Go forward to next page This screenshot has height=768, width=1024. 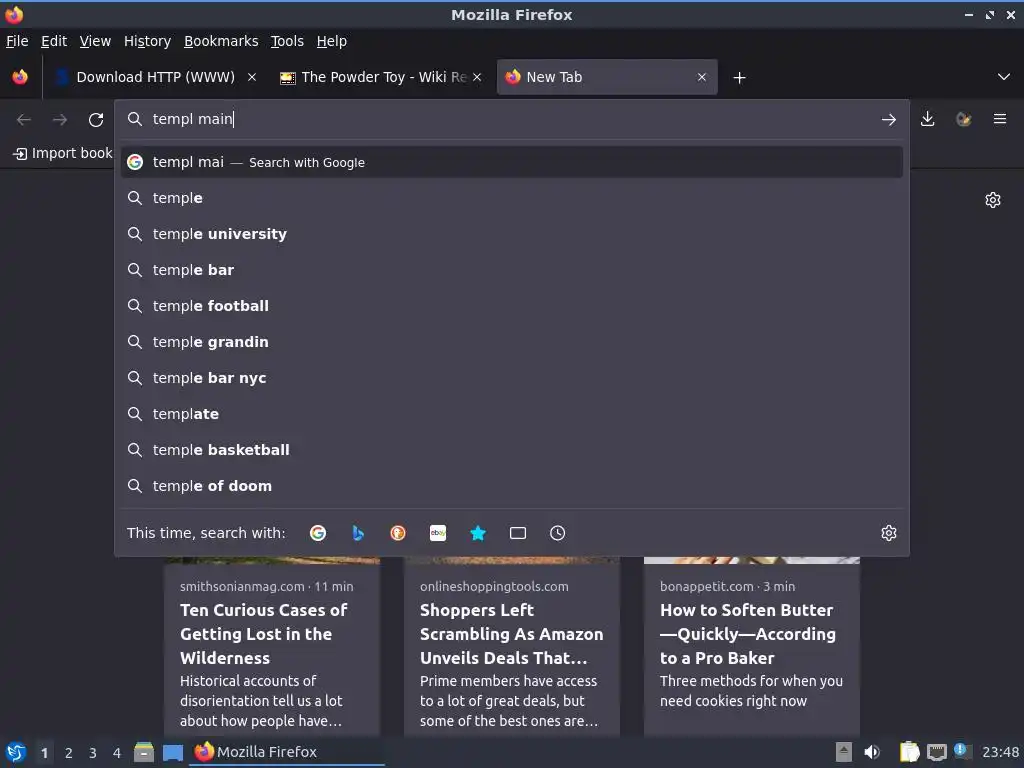click(60, 120)
